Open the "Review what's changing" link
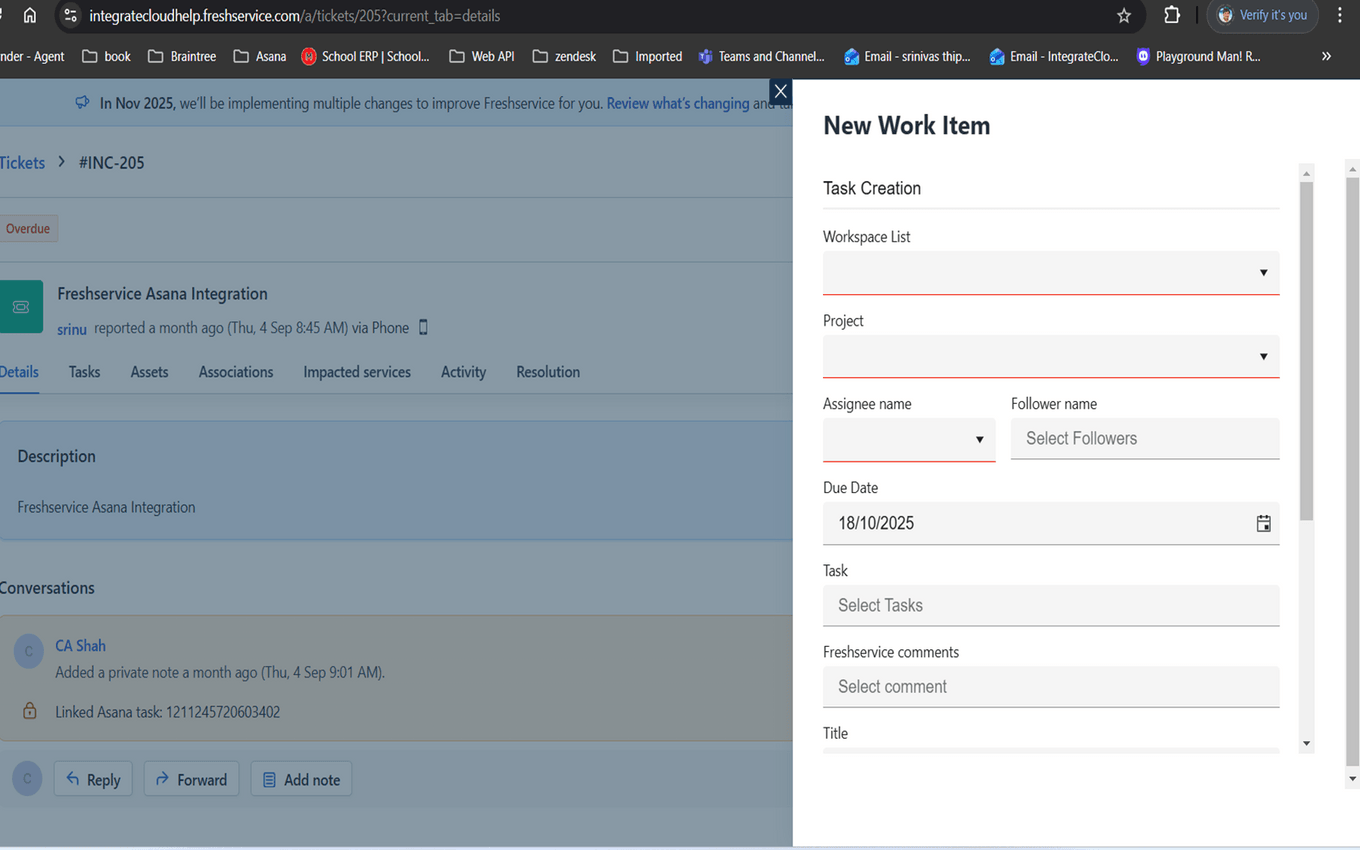The width and height of the screenshot is (1360, 850). pos(677,102)
